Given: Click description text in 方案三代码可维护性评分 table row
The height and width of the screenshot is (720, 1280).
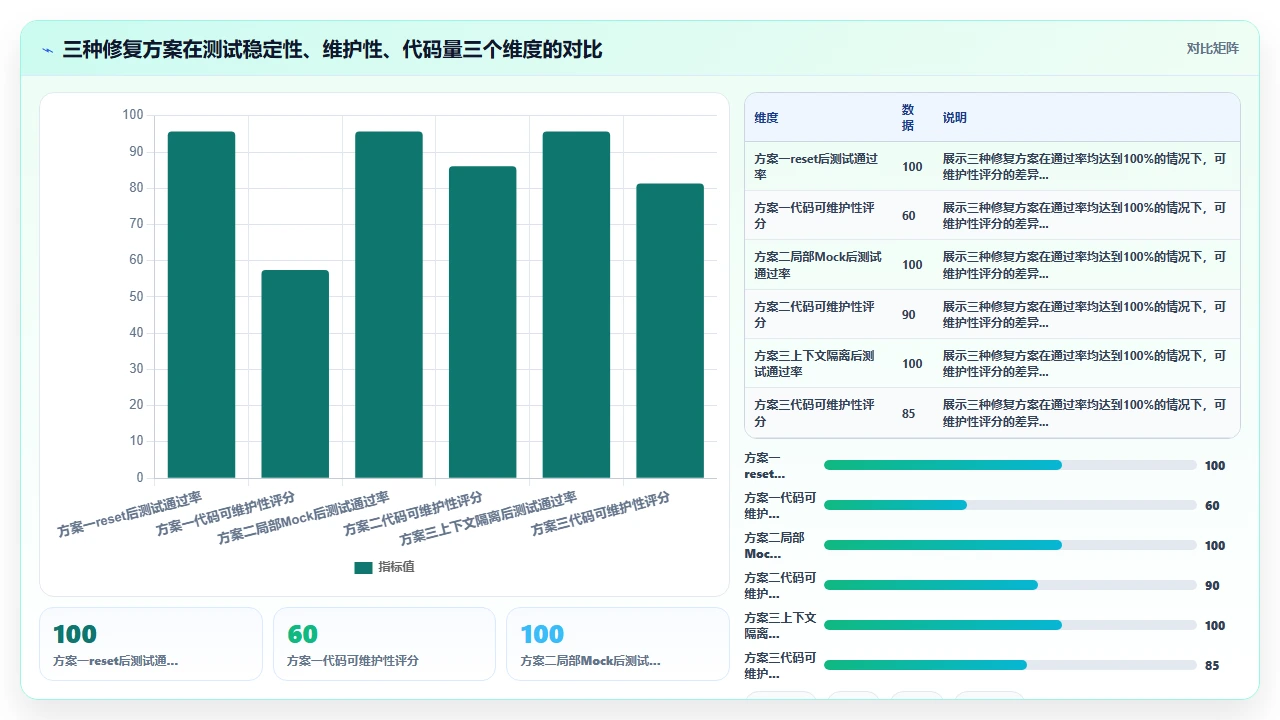Looking at the screenshot, I should 1084,413.
